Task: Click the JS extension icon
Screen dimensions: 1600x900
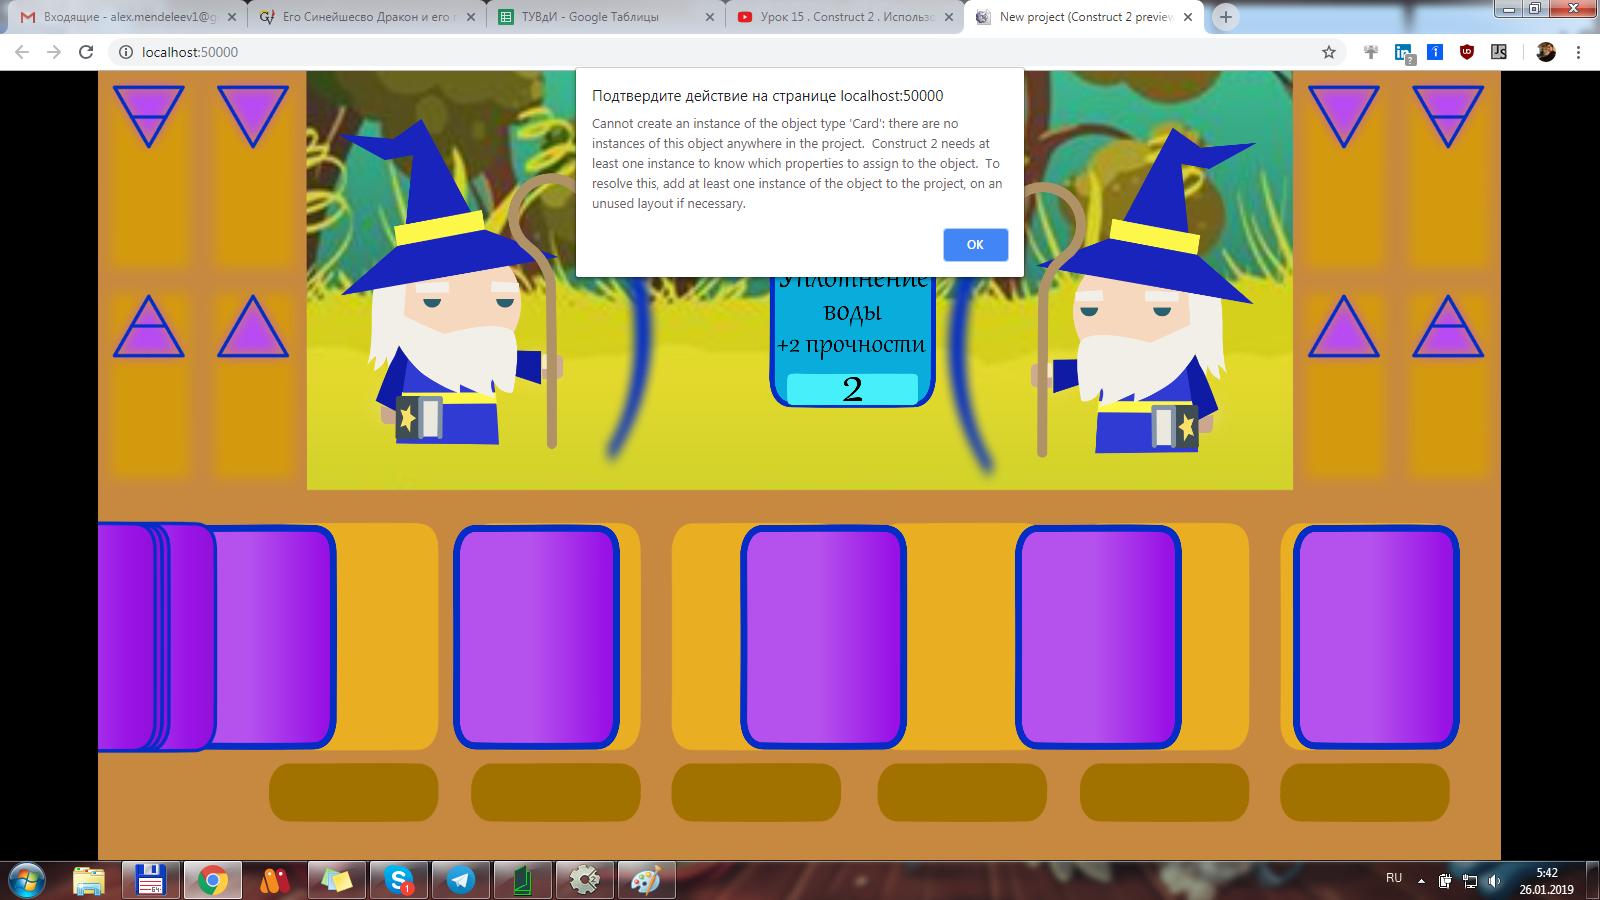Action: click(1498, 52)
